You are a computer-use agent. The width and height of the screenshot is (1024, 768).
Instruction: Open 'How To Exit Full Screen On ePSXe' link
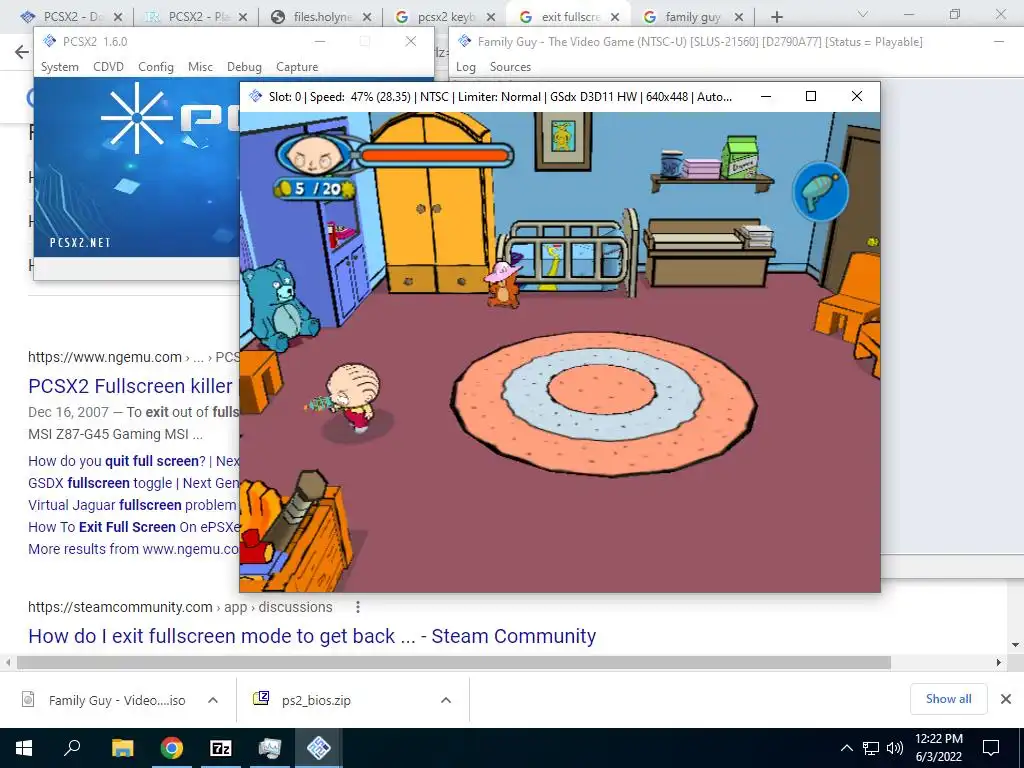pos(134,527)
